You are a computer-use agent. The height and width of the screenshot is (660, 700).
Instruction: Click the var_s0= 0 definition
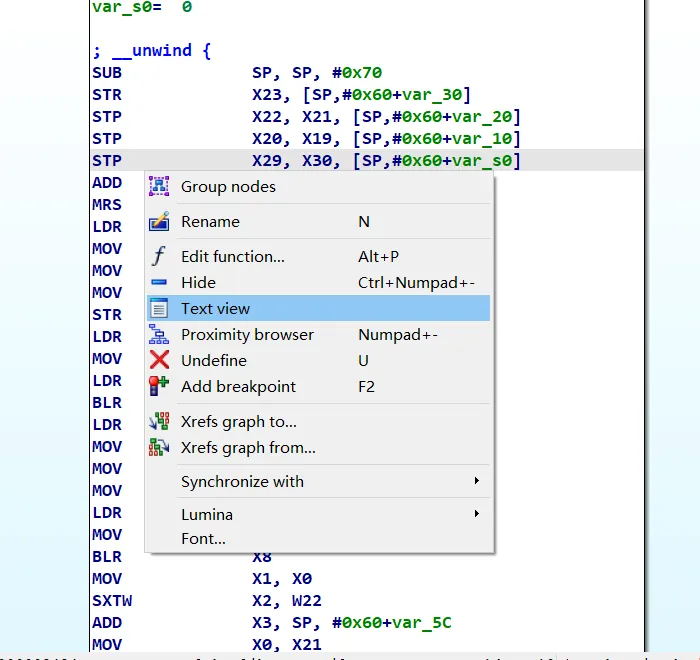(142, 7)
